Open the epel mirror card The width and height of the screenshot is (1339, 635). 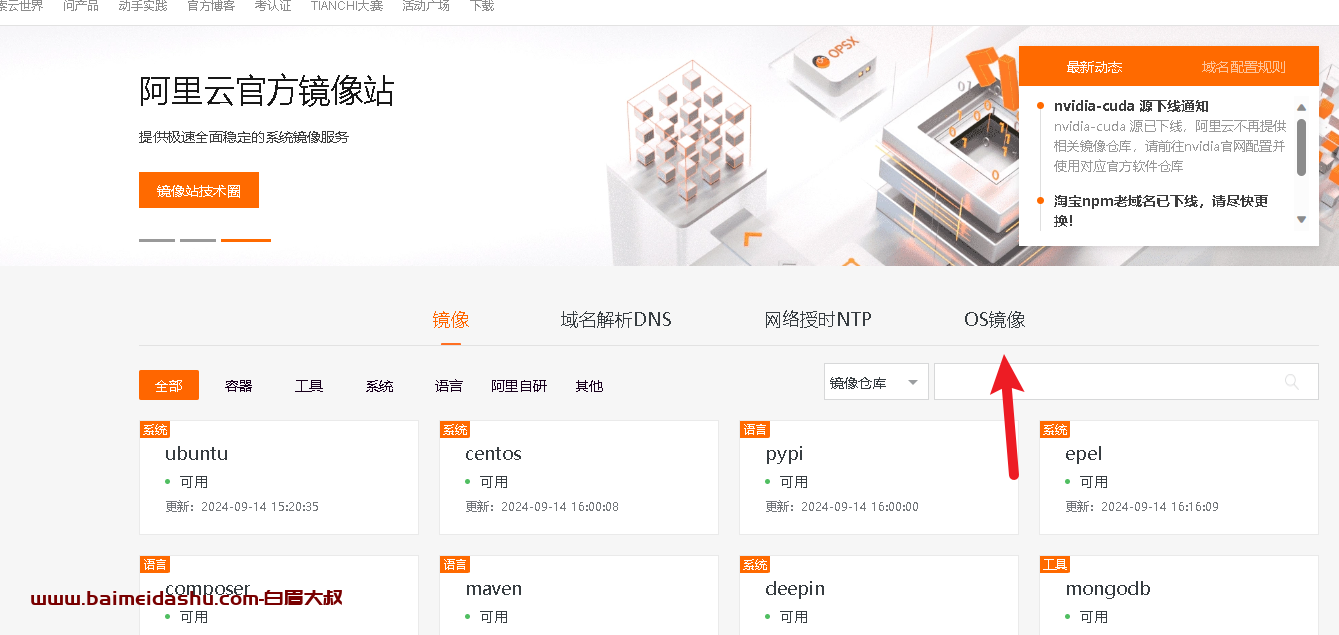[1179, 477]
